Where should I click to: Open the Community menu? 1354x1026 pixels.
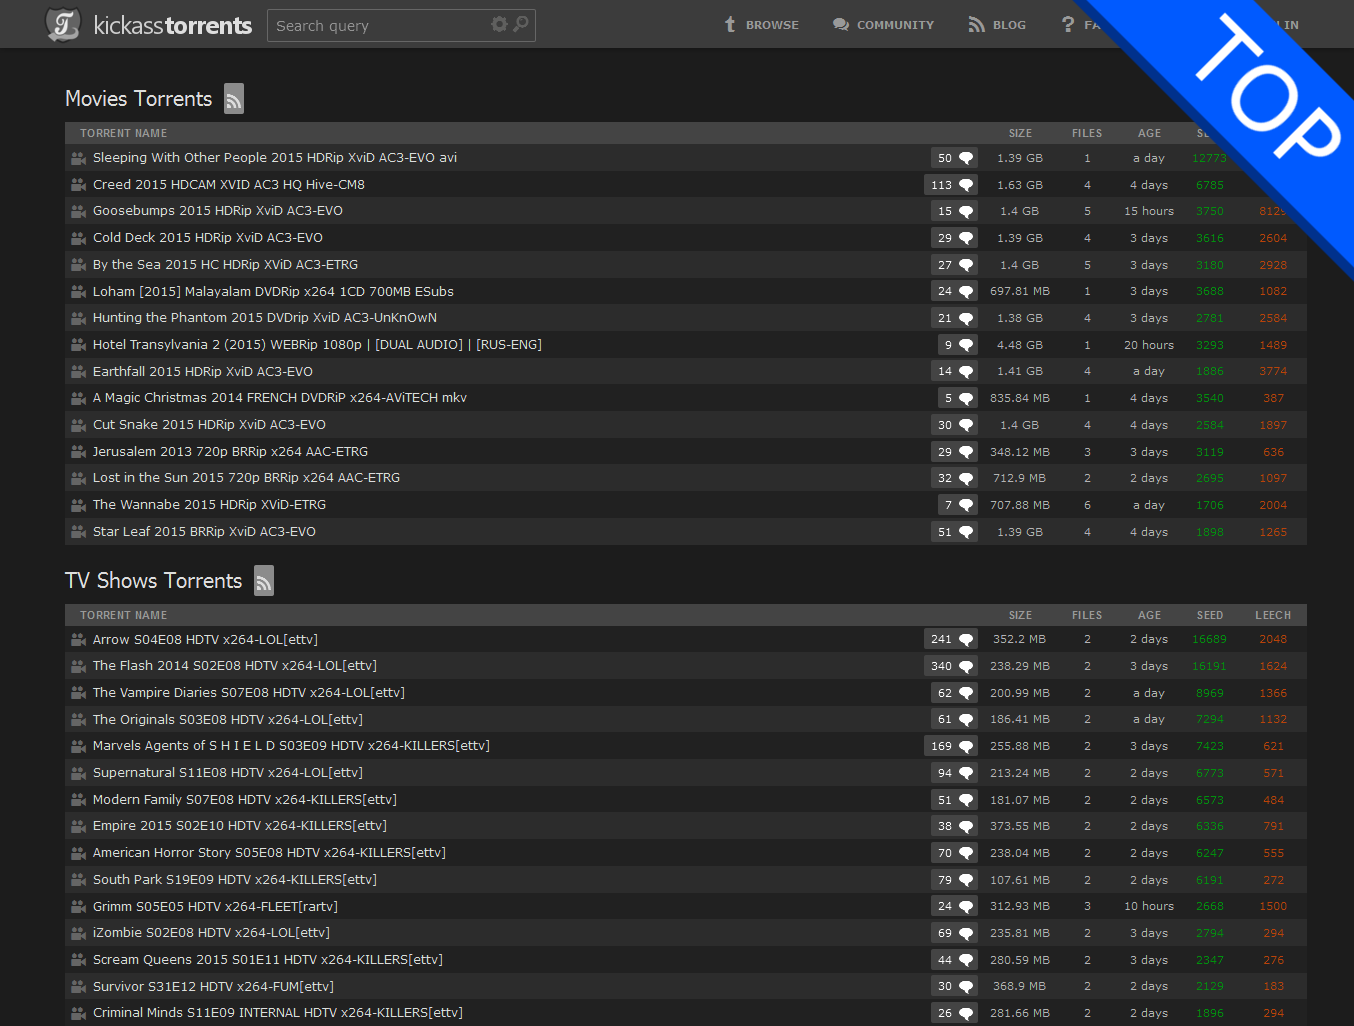pyautogui.click(x=884, y=25)
